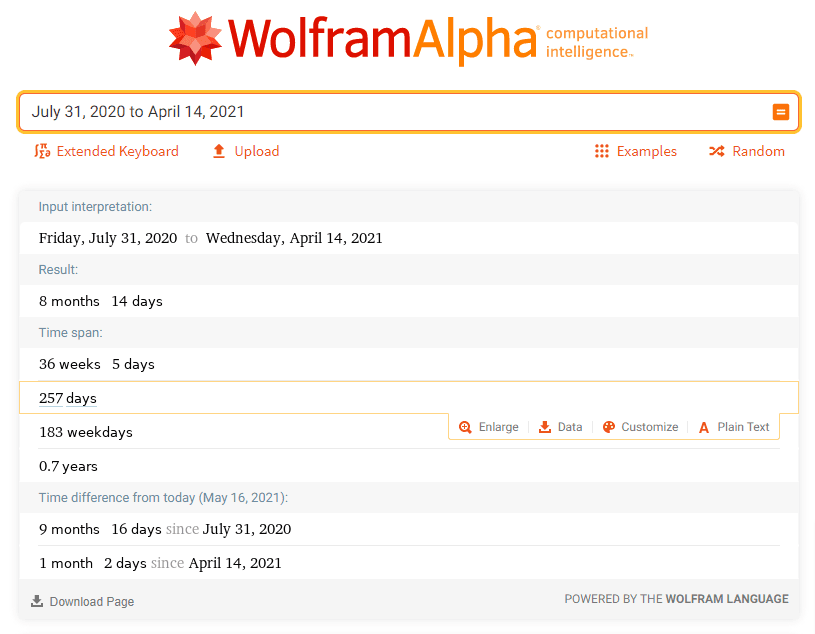Viewport: 815px width, 634px height.
Task: Click the Download Page link
Action: [82, 601]
